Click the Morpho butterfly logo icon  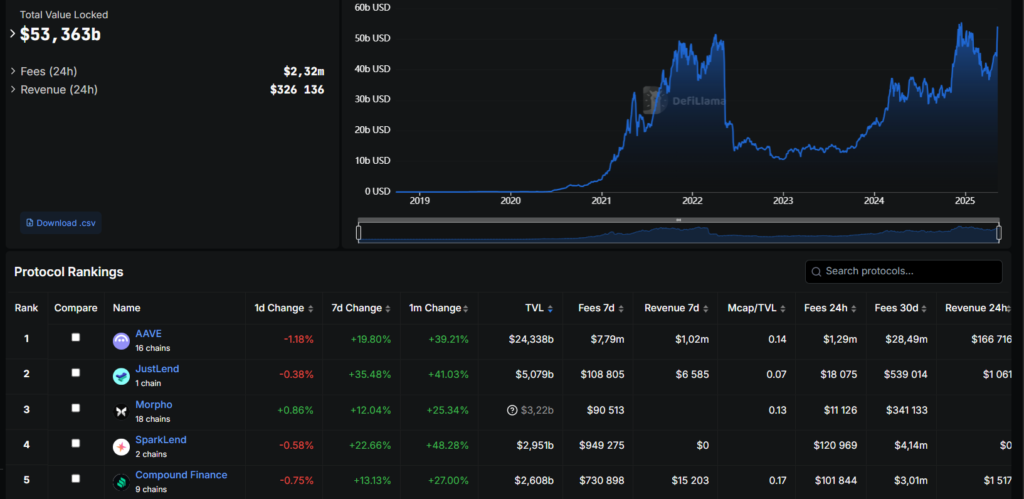pos(121,411)
